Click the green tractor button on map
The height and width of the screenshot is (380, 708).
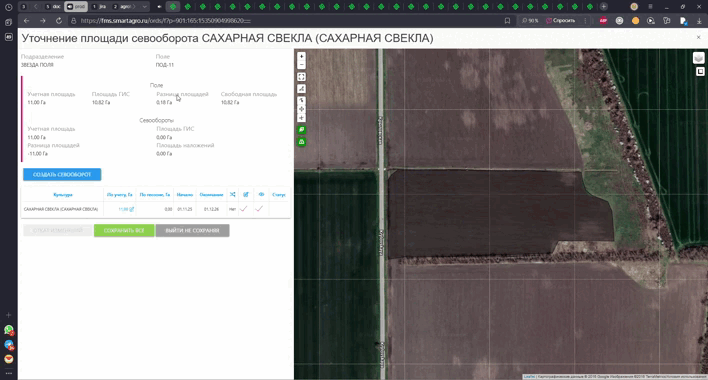(x=301, y=142)
